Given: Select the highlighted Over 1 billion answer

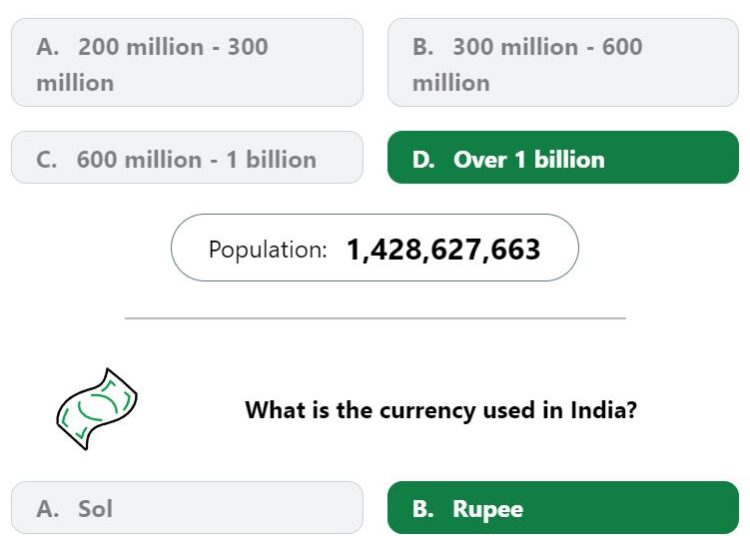Looking at the screenshot, I should coord(563,157).
